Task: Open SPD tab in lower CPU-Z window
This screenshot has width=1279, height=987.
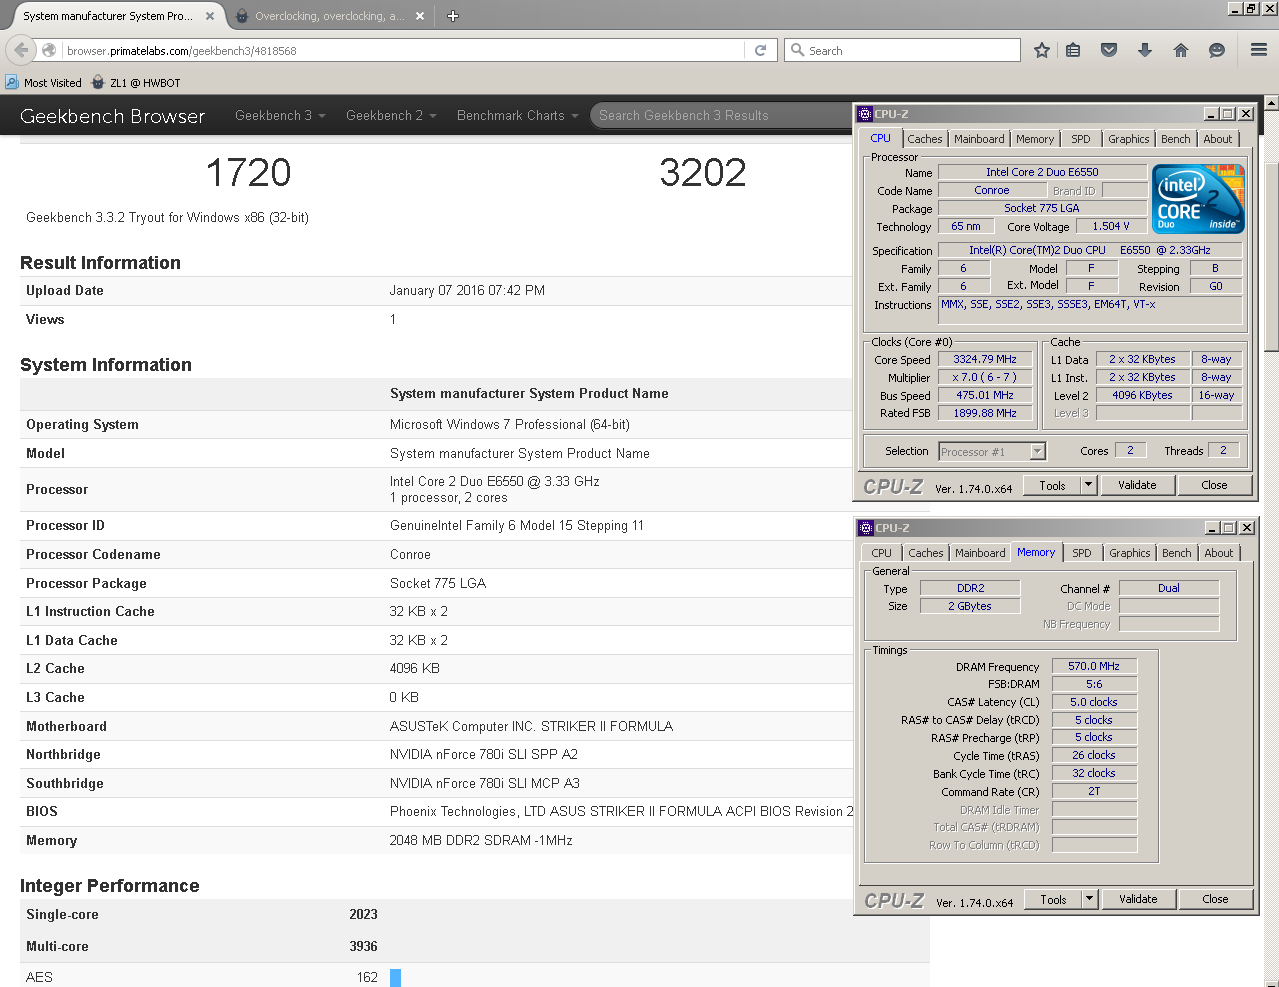Action: (1082, 553)
